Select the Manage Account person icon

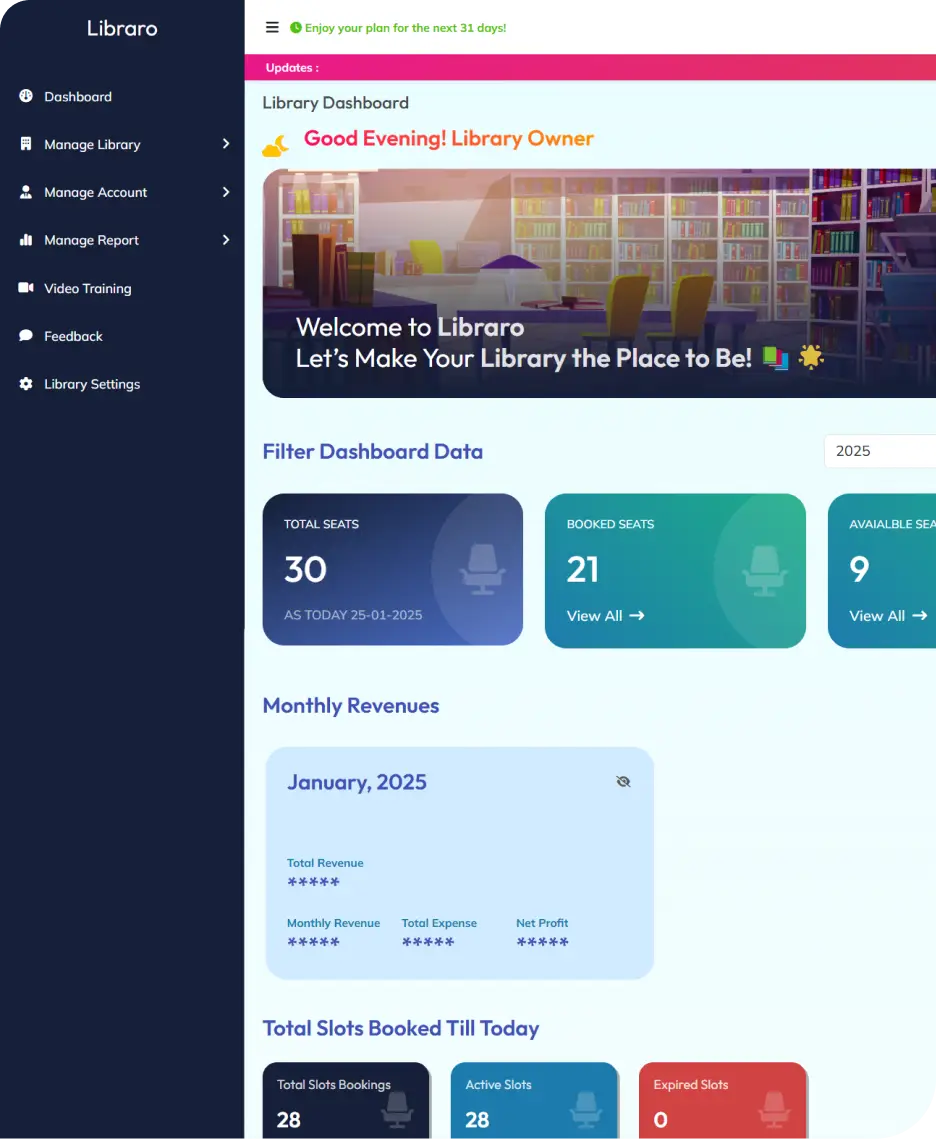pos(24,192)
